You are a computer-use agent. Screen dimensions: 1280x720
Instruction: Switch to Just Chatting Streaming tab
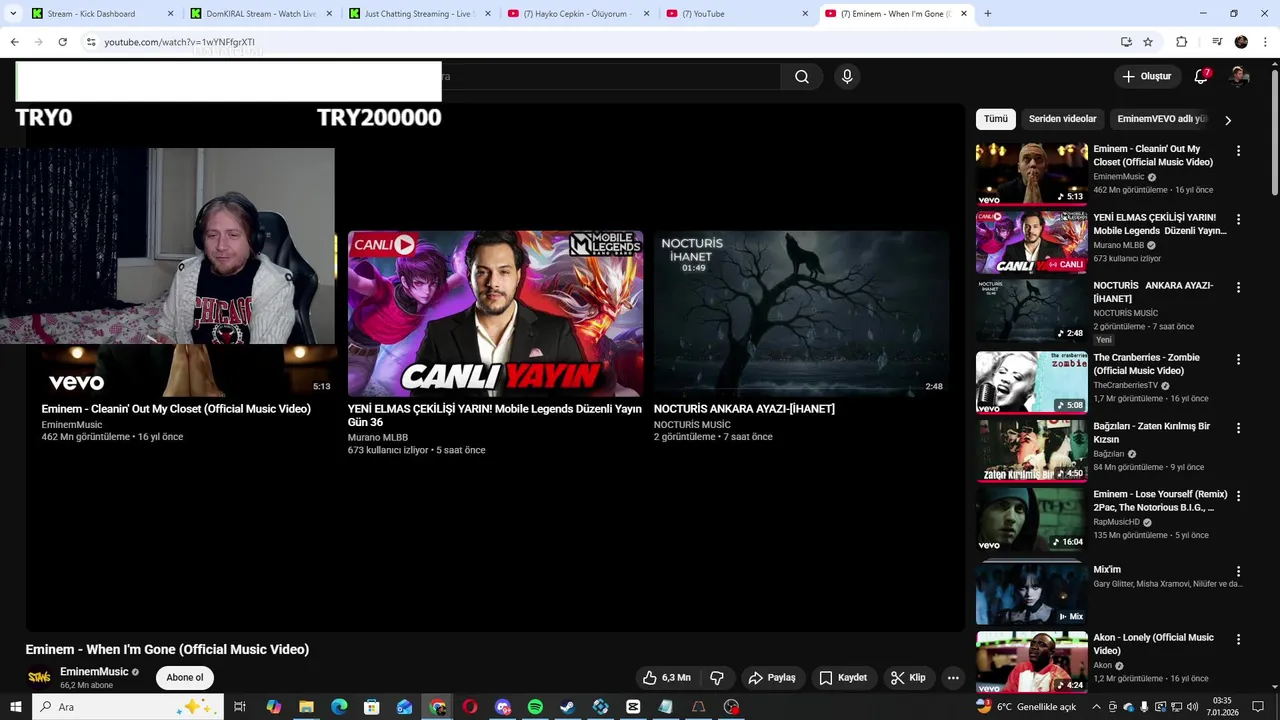420,14
